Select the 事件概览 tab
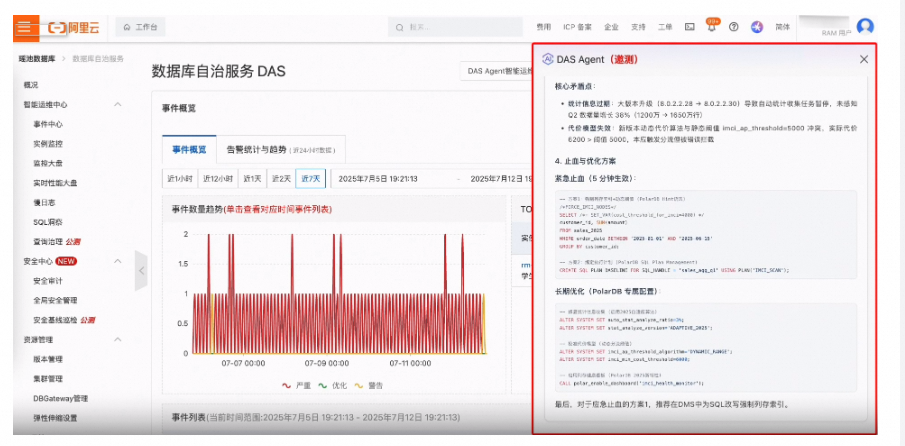Viewport: 905px width, 446px height. click(x=189, y=149)
